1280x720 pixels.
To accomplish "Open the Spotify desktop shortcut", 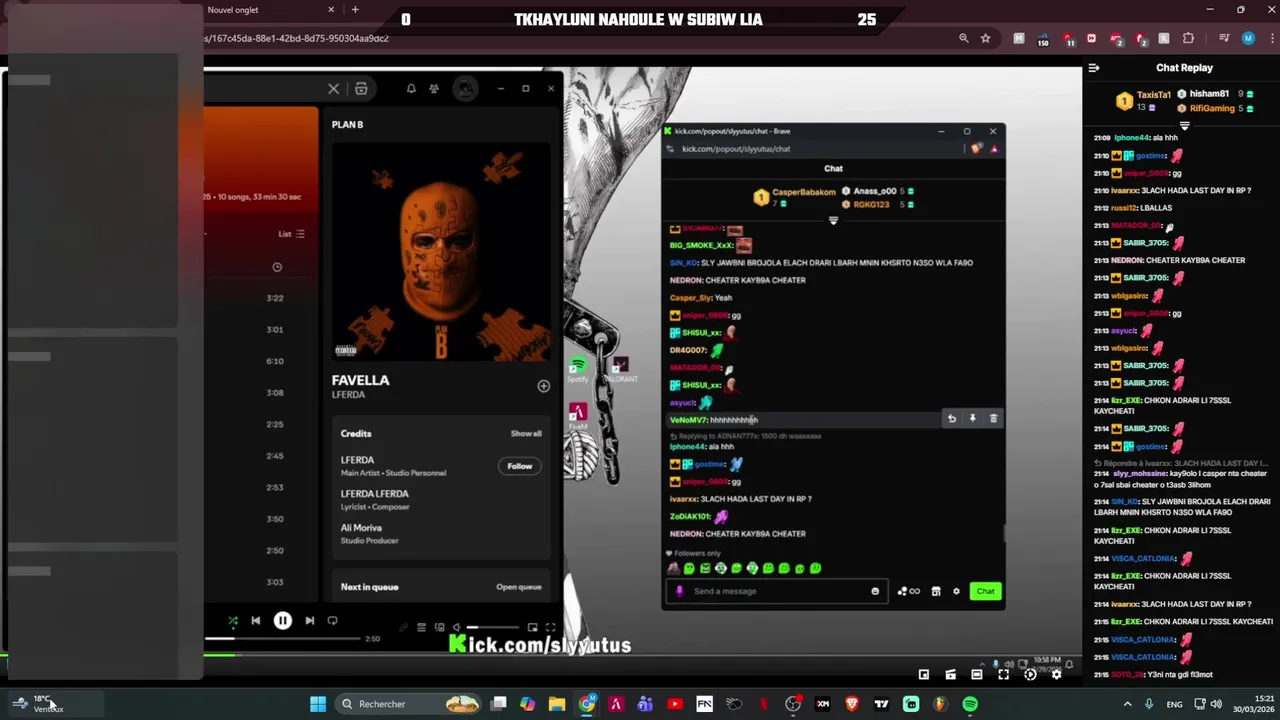I will tap(578, 369).
